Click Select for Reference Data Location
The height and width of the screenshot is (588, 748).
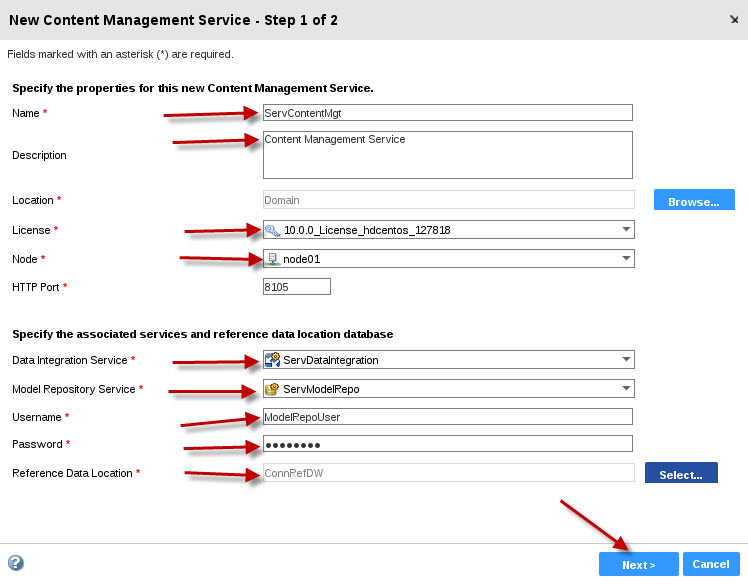[681, 473]
